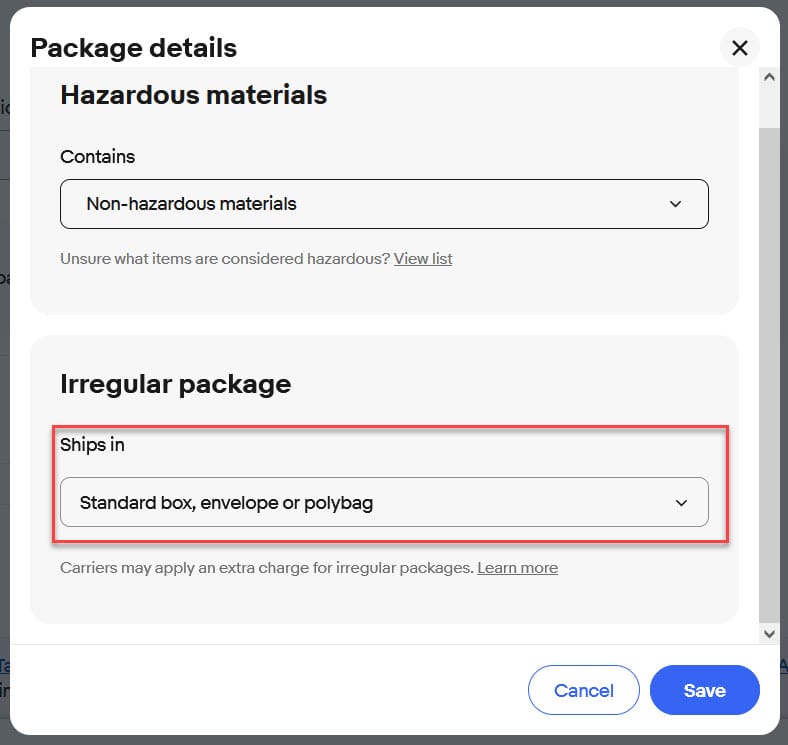Click the chevron beside Standard box option

pyautogui.click(x=681, y=502)
